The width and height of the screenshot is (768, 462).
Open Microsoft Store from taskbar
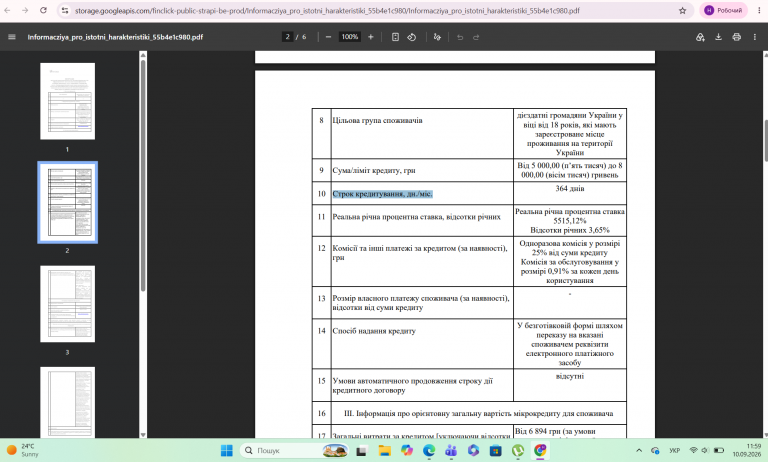[496, 450]
